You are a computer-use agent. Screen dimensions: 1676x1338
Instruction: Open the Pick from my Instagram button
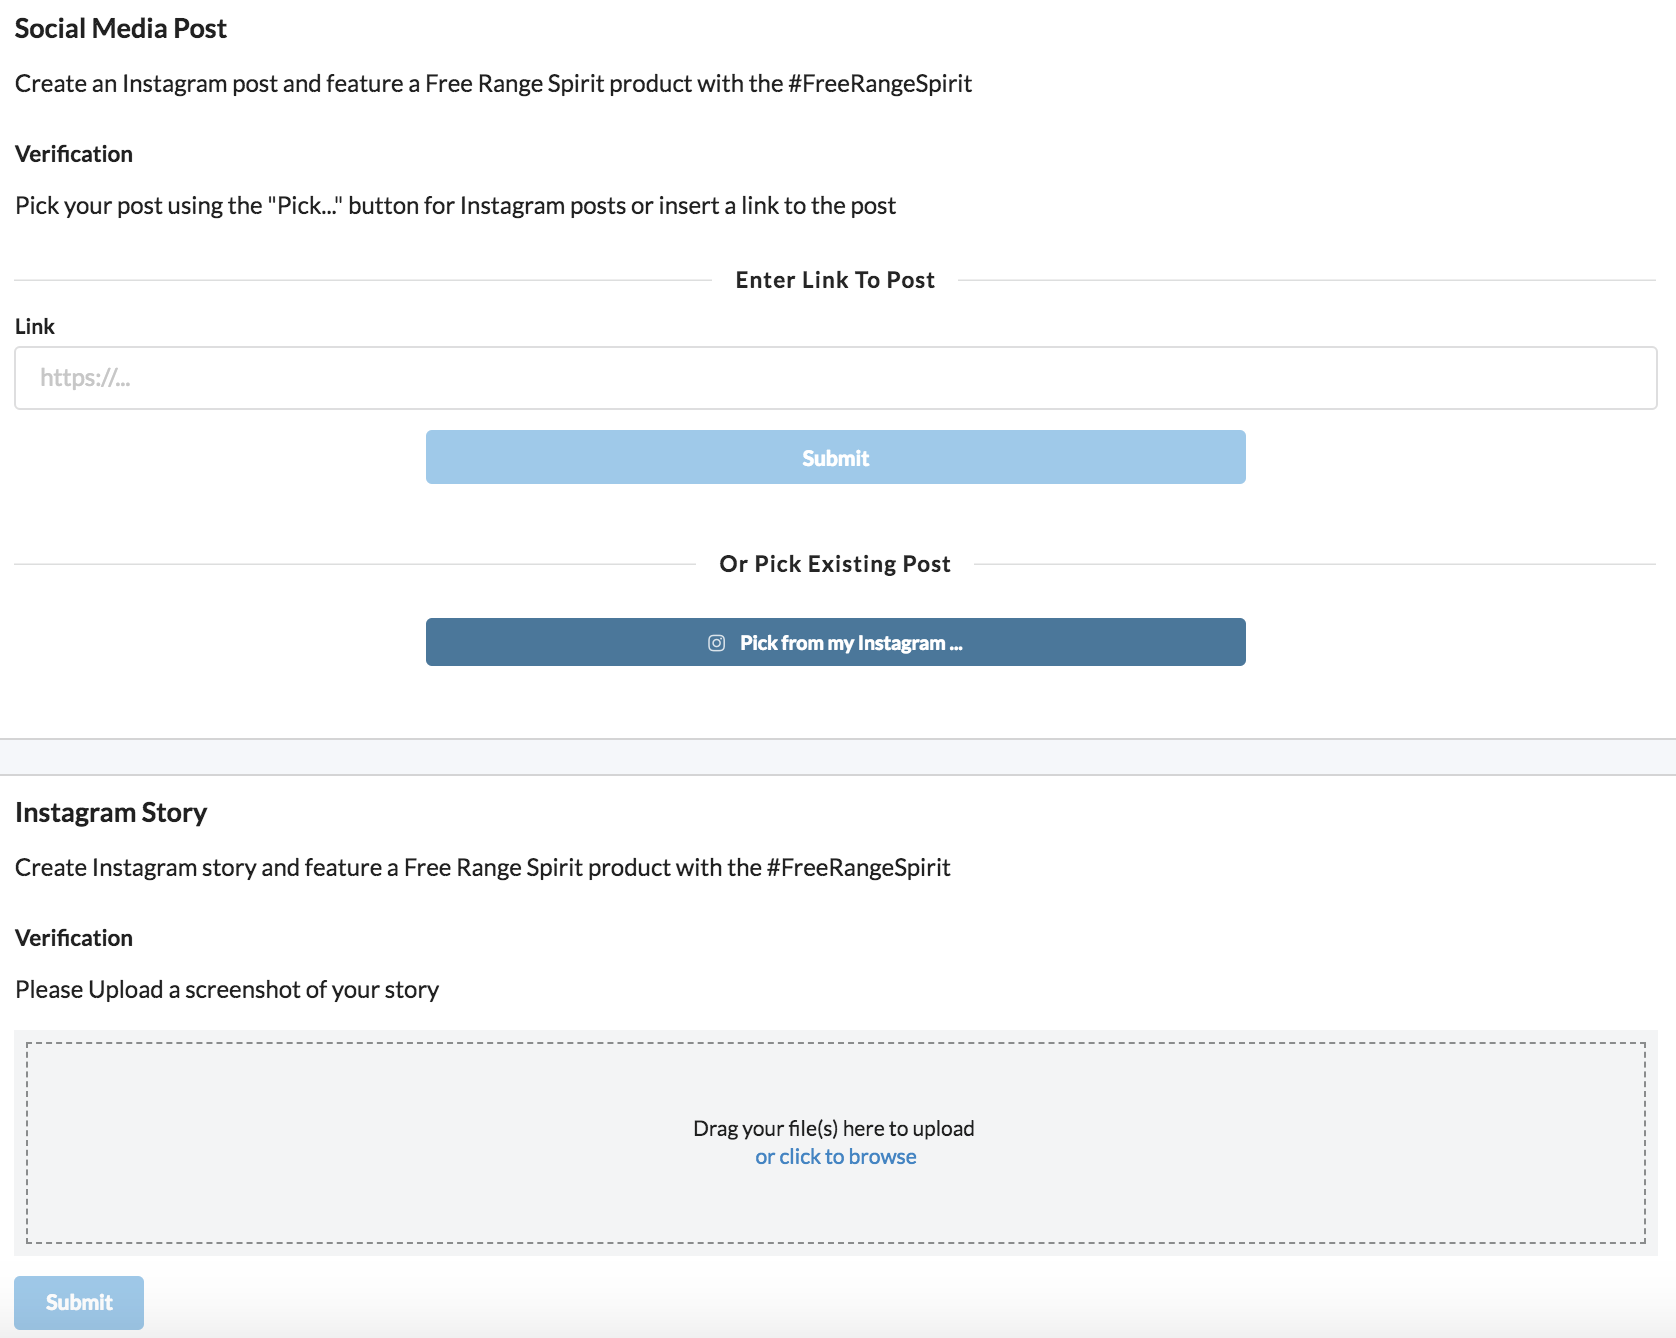click(836, 642)
